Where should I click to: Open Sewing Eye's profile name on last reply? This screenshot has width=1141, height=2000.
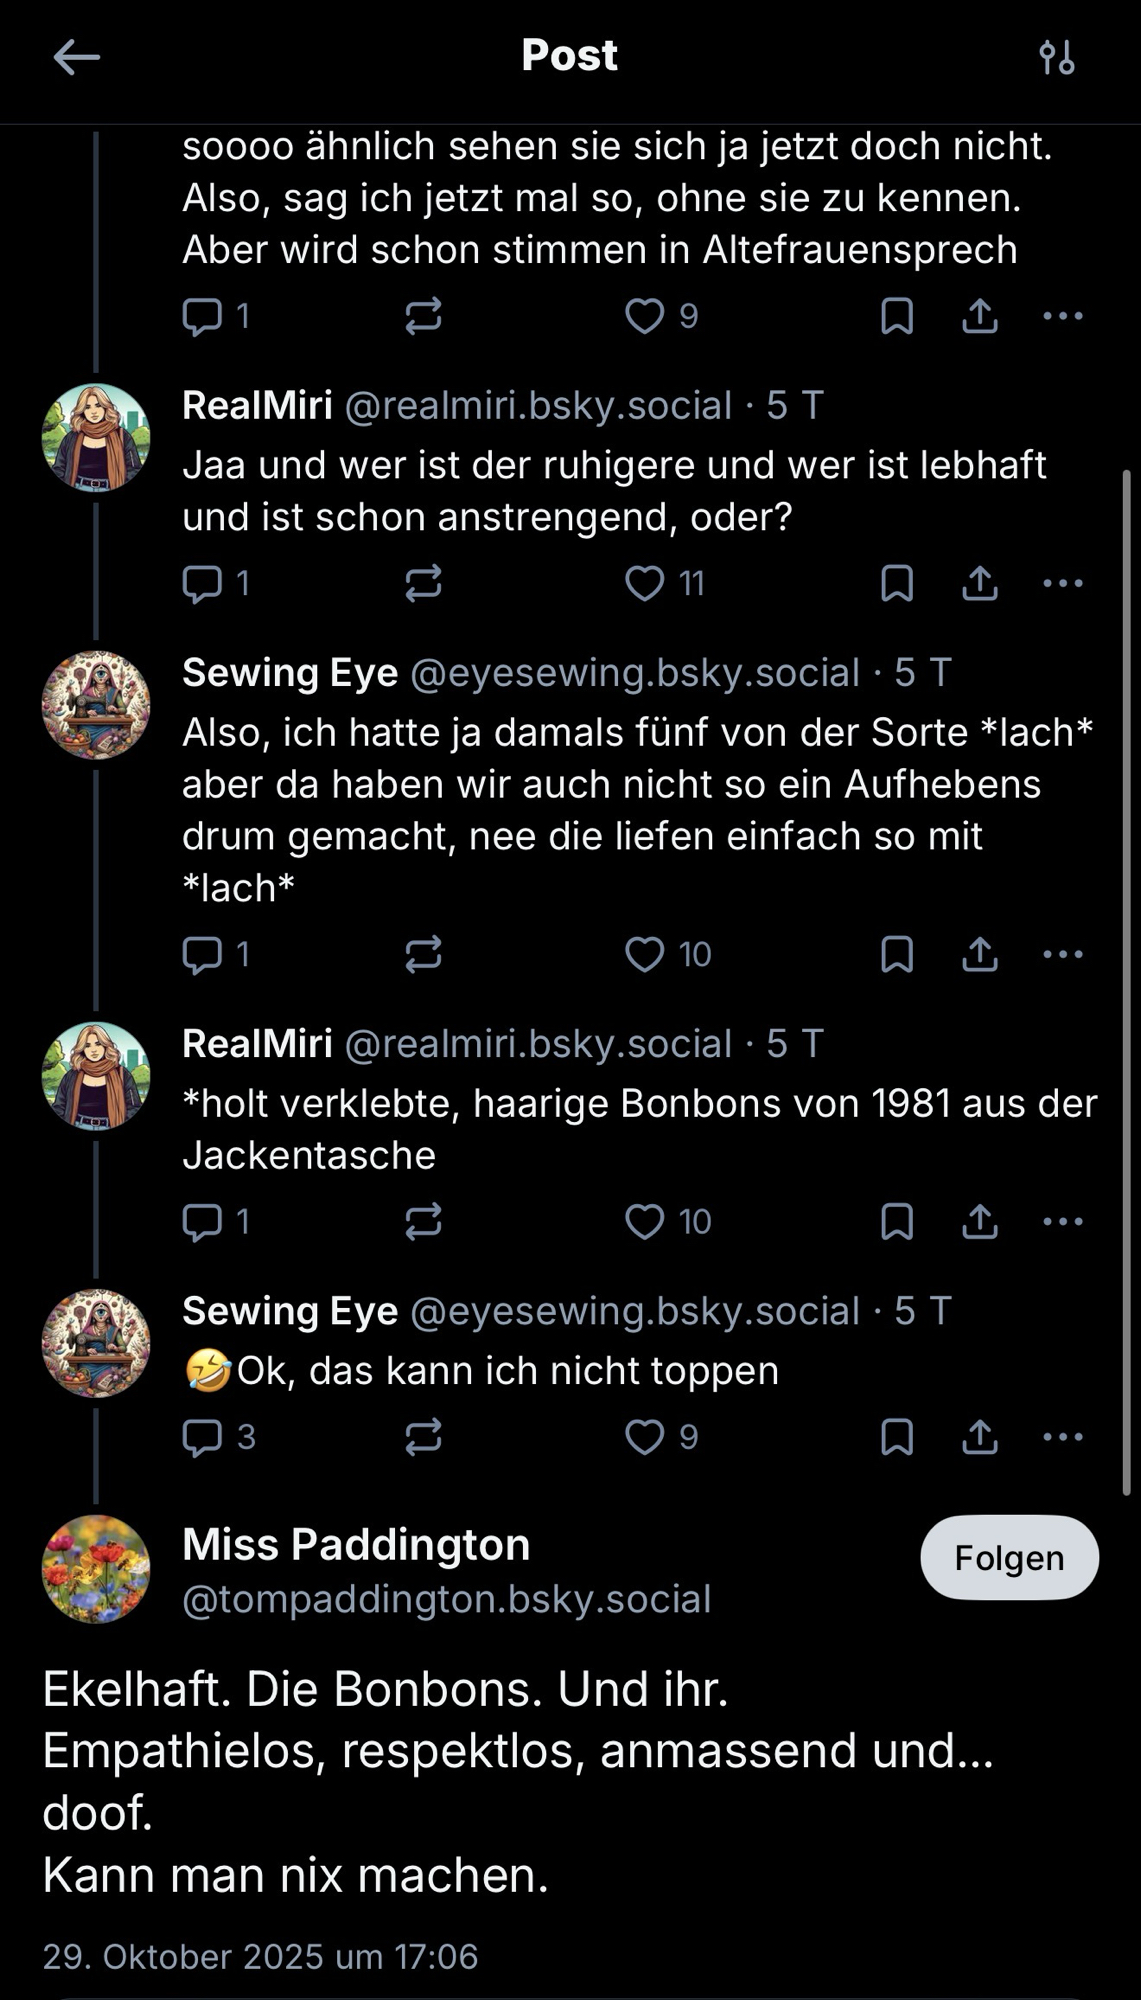coord(290,1311)
